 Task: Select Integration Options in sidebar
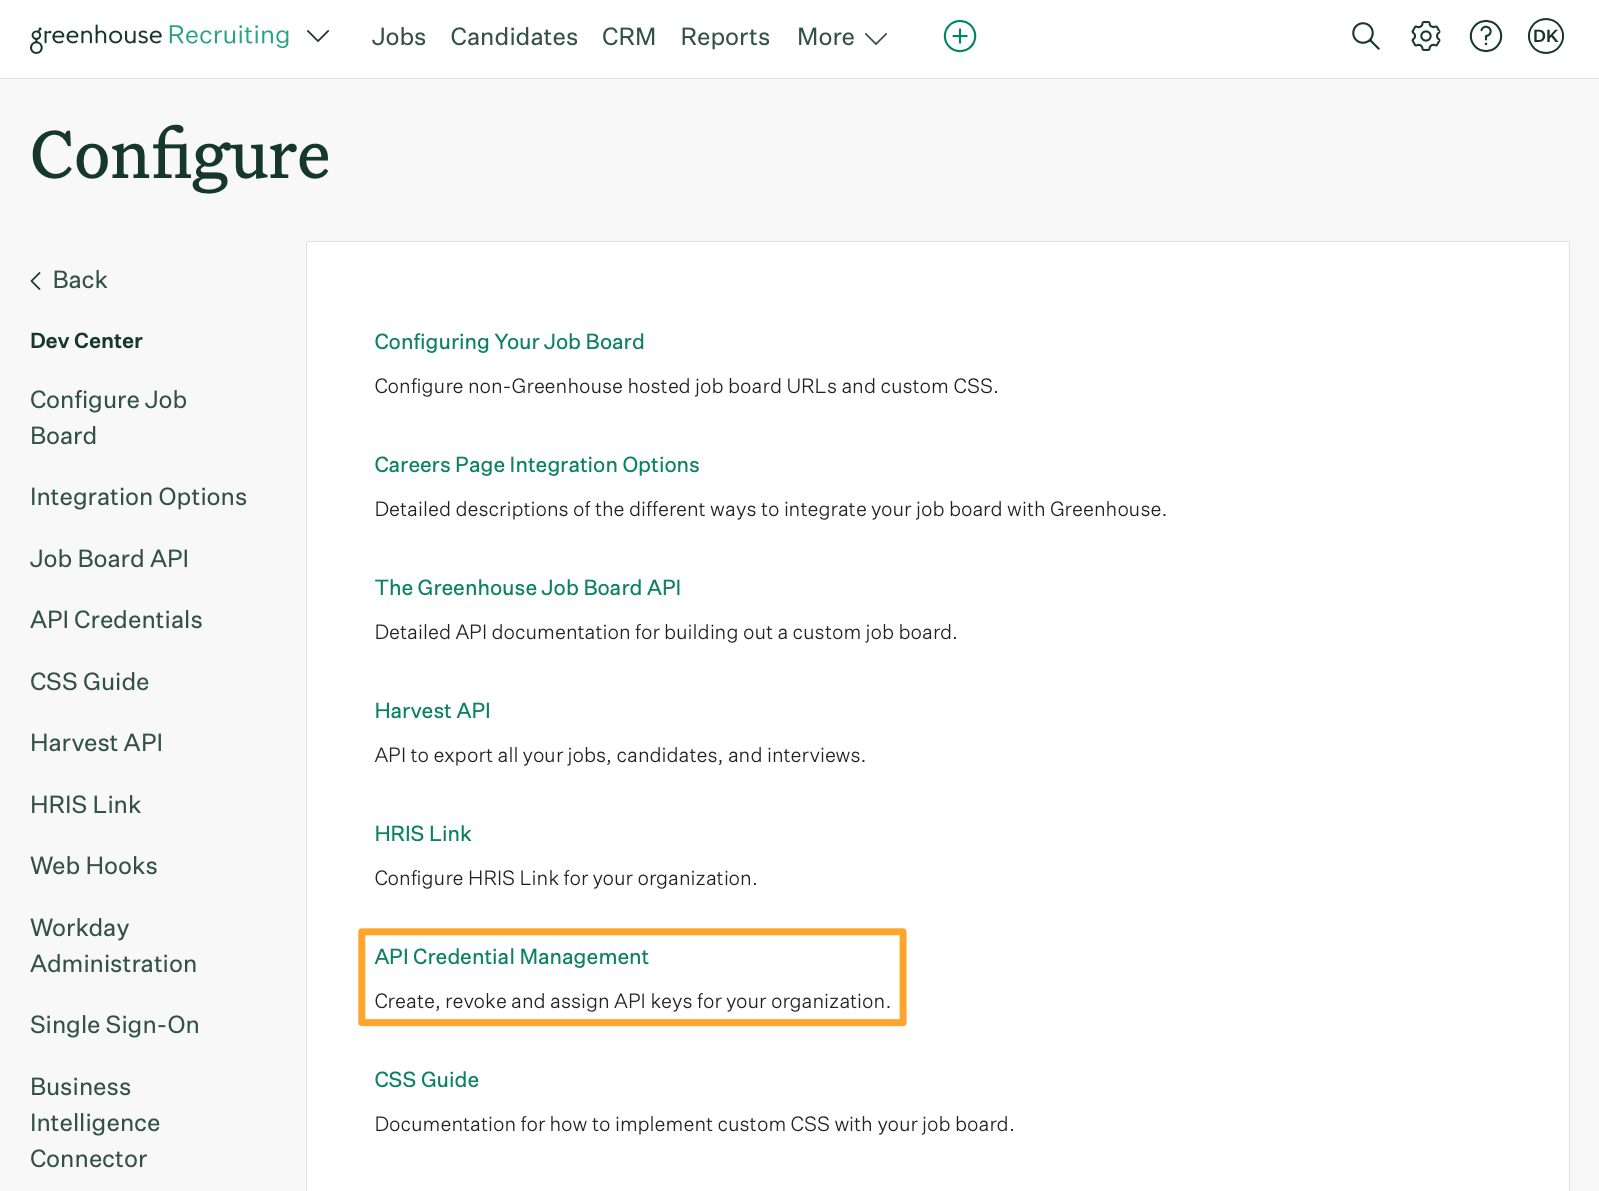[x=138, y=497]
